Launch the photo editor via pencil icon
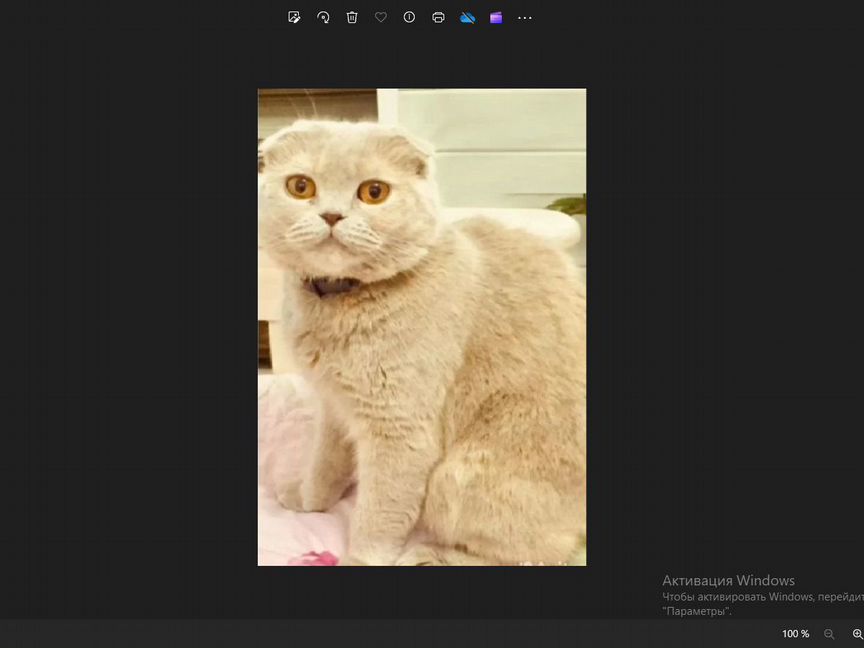 tap(294, 17)
